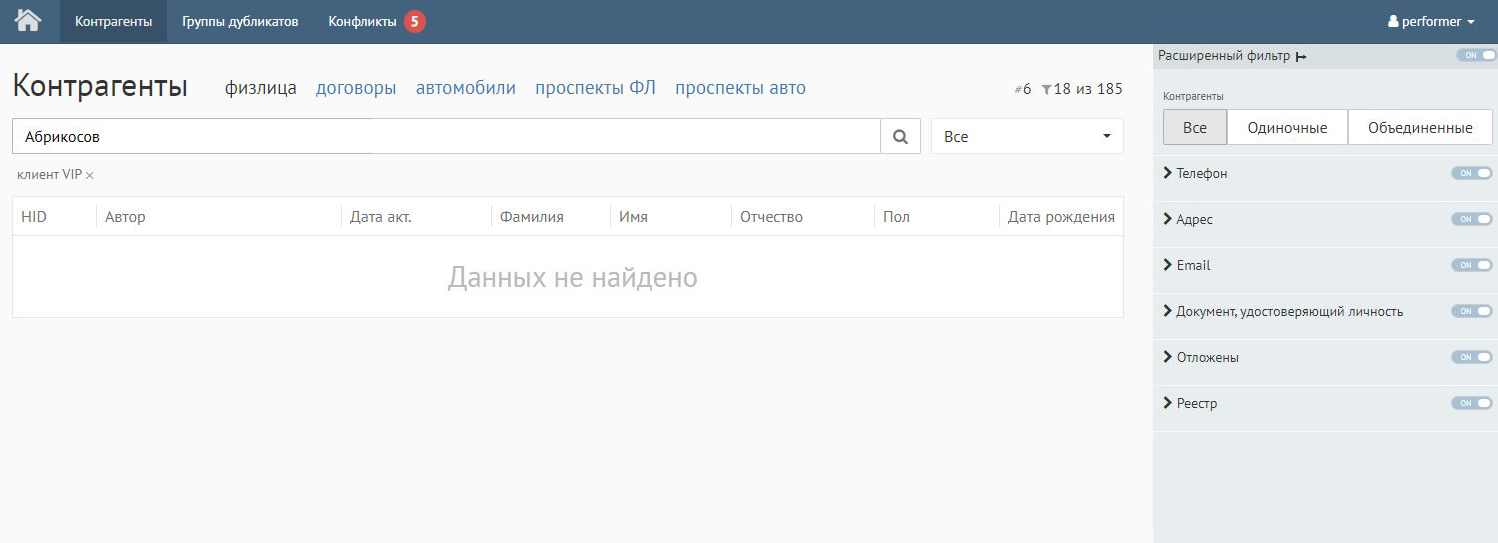Sort by the Пол column header
Image resolution: width=1498 pixels, height=543 pixels.
coord(897,217)
